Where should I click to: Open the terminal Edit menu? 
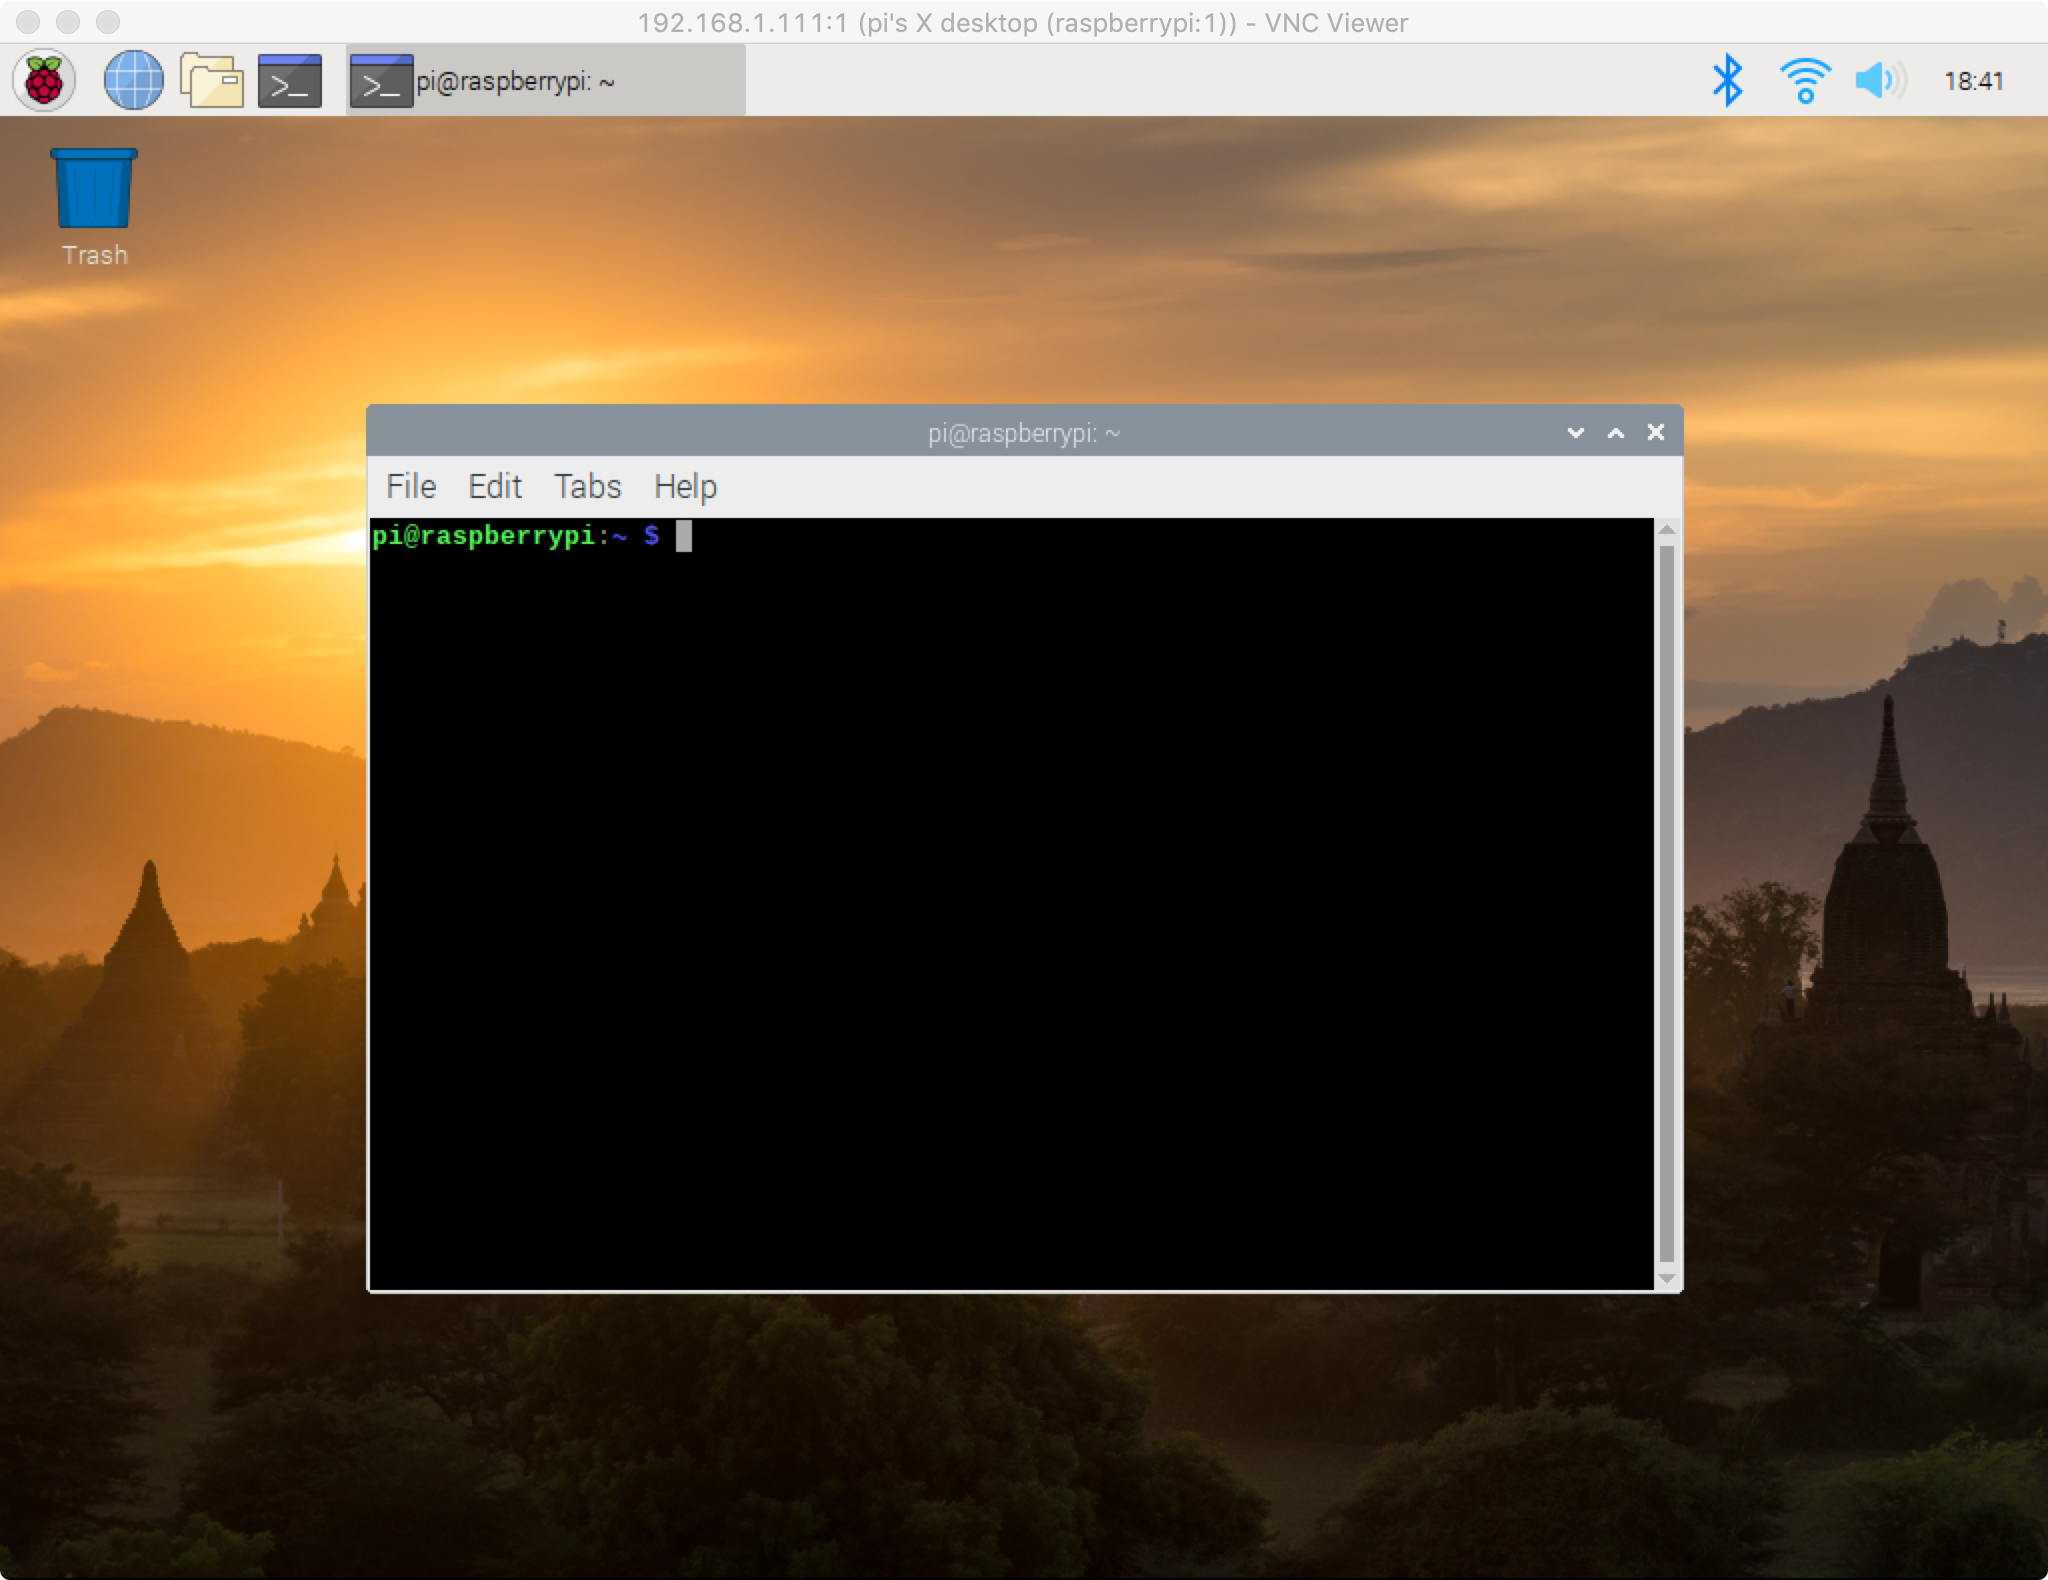[495, 487]
